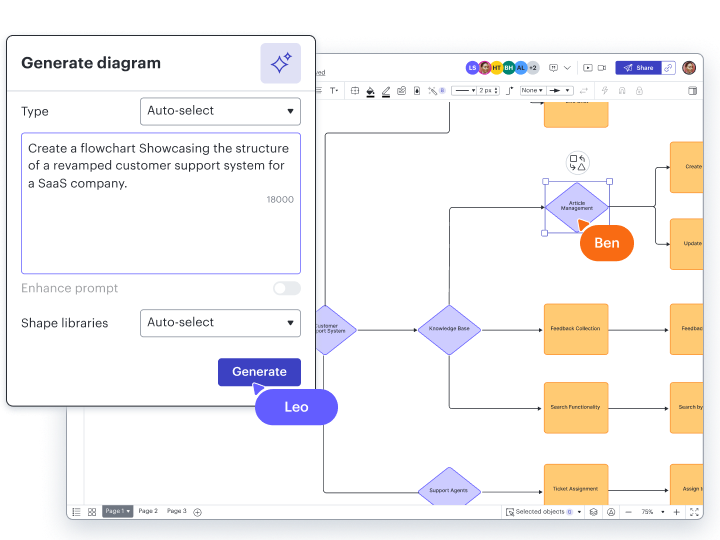Open the Type dropdown set to Auto-select

pos(220,111)
